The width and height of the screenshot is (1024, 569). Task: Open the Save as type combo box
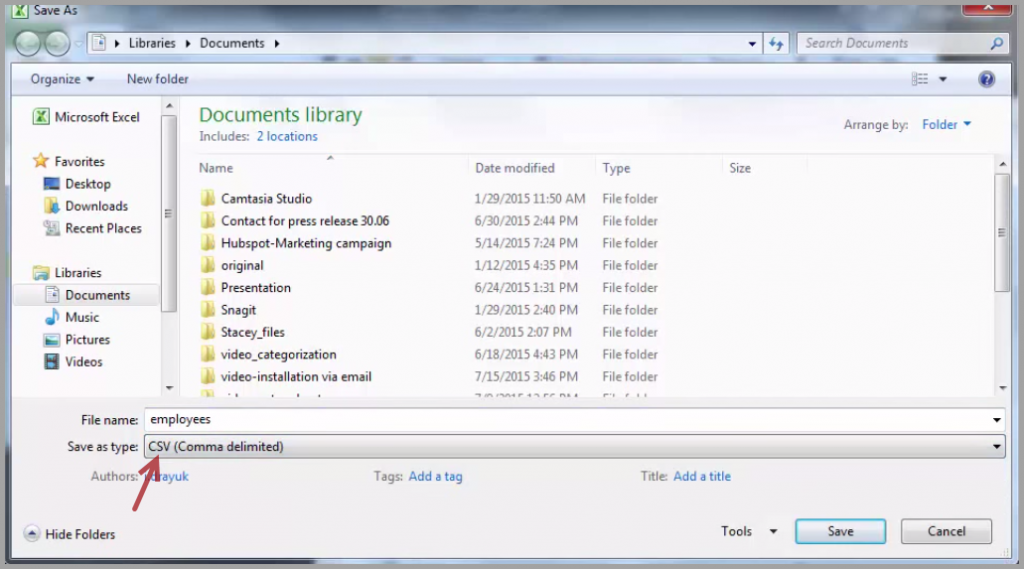click(574, 447)
